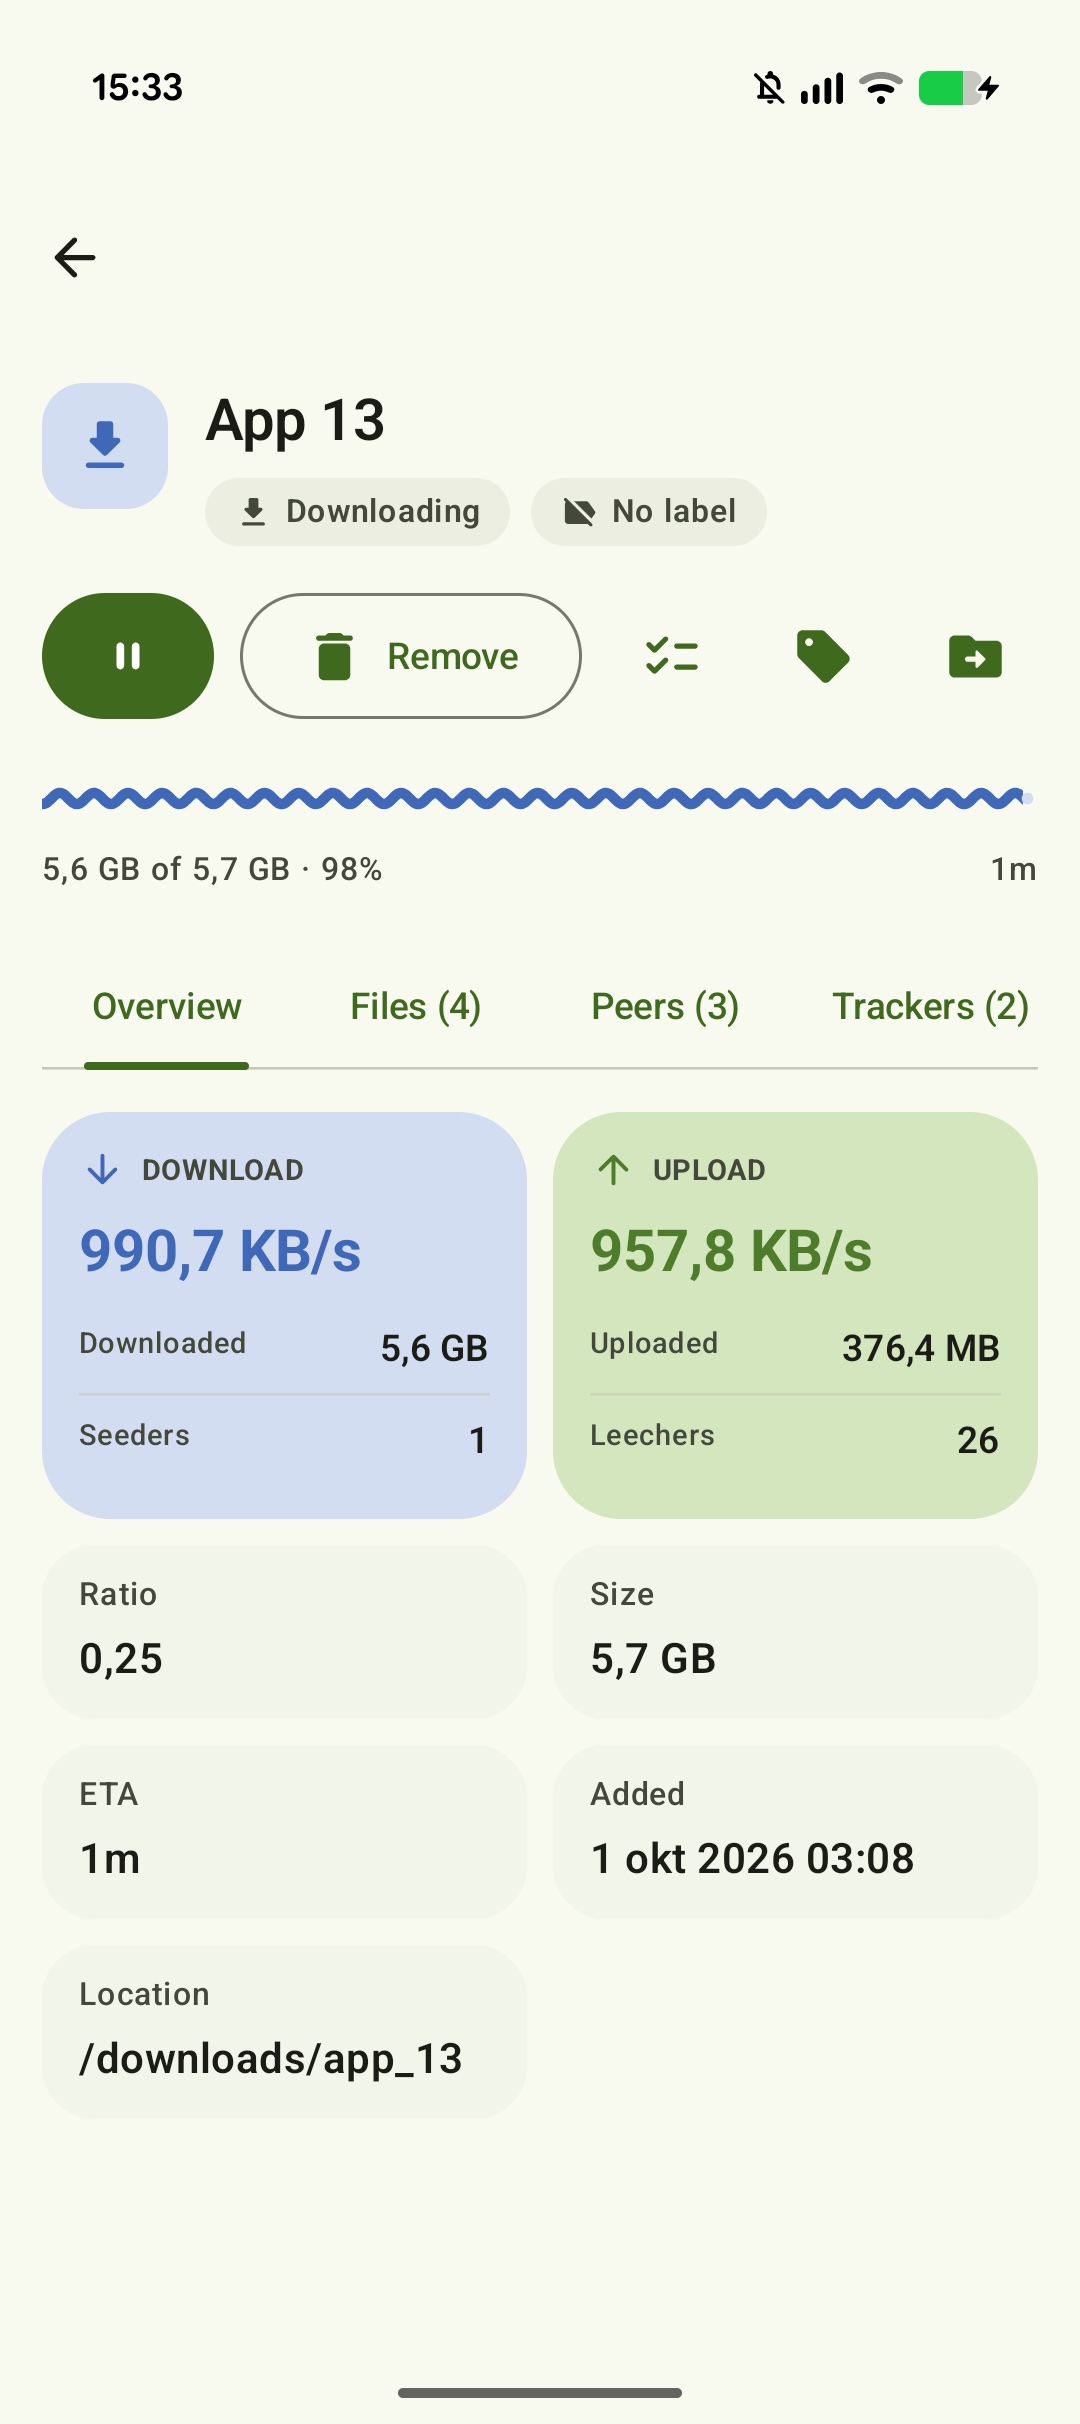Screen dimensions: 1080x2424
Task: Pause the App 13 torrent
Action: 128,656
